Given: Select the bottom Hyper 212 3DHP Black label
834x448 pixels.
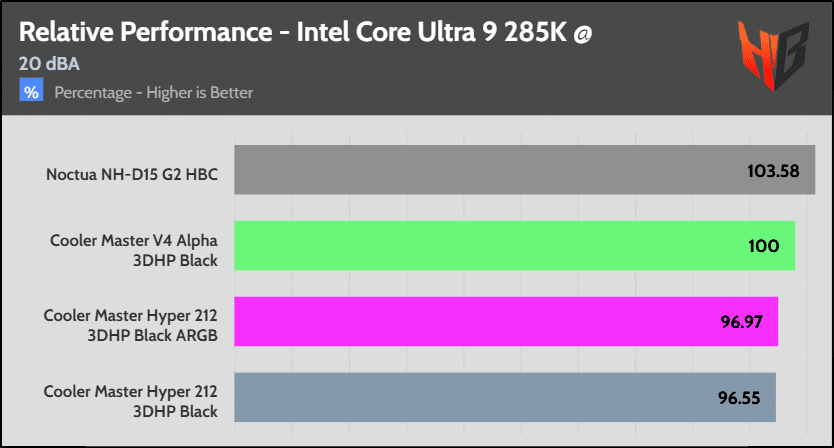Looking at the screenshot, I should [130, 400].
